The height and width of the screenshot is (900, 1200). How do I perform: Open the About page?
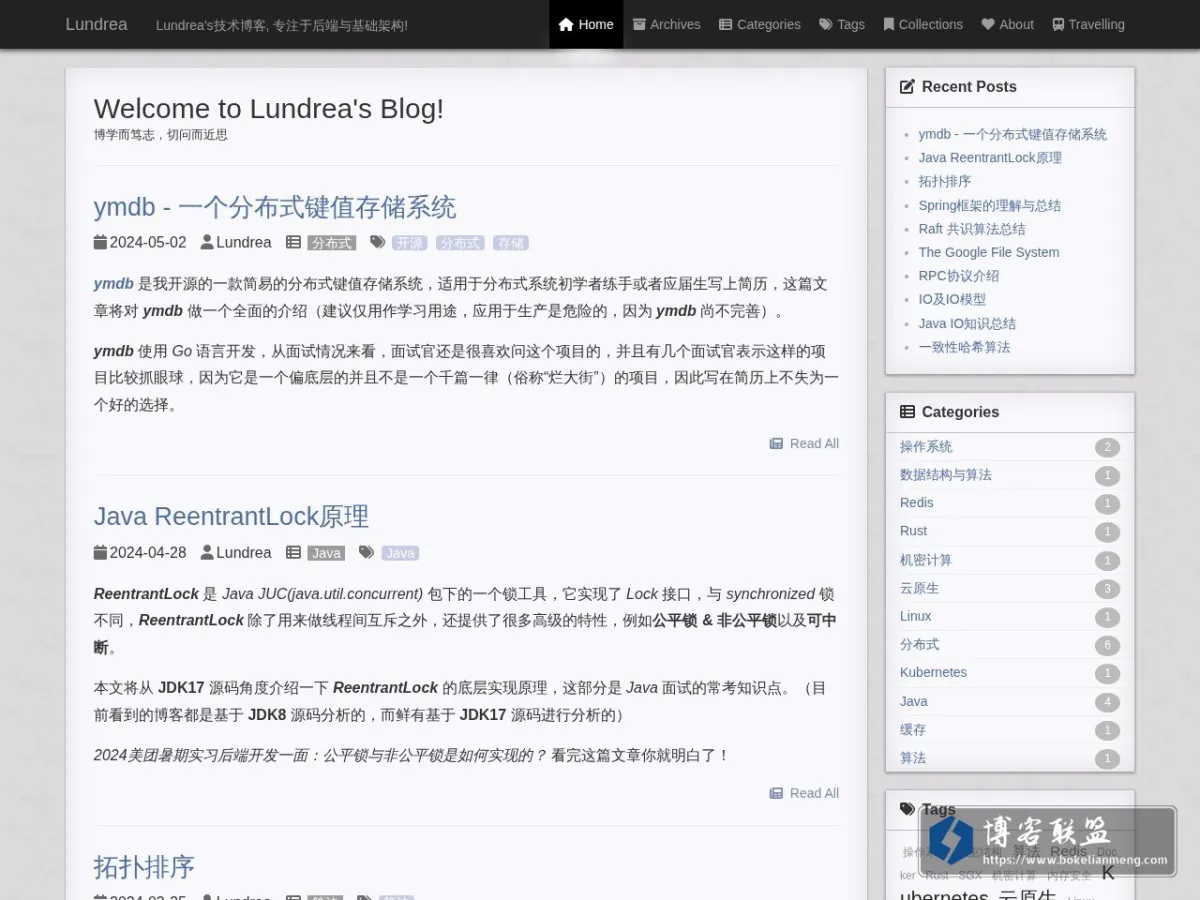pos(1008,24)
